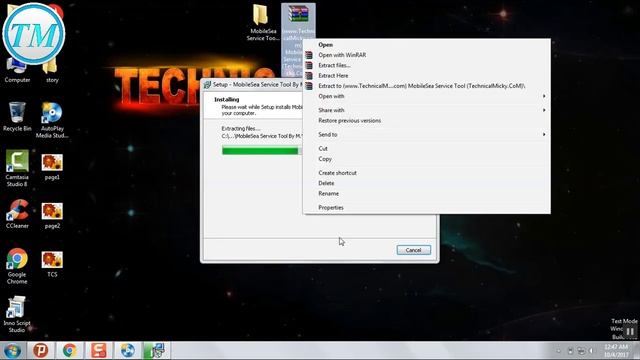Open the page2 image file

(x=52, y=216)
